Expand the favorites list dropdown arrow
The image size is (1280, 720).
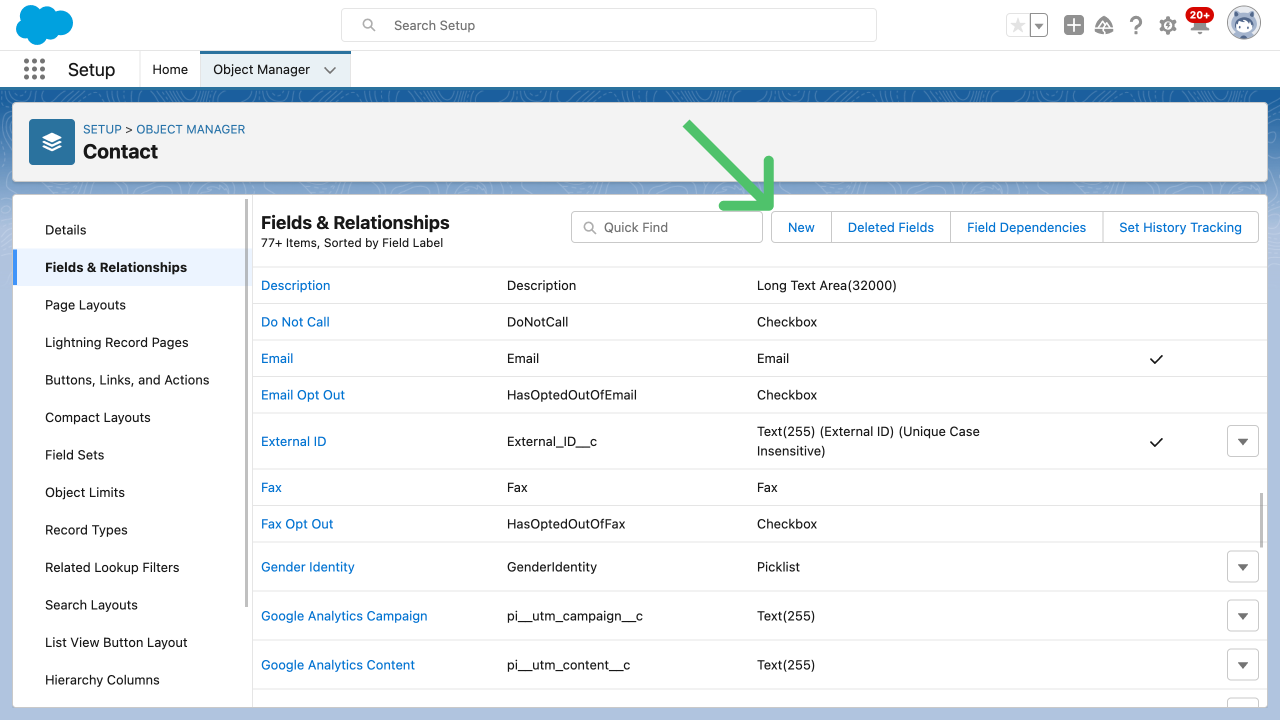(1039, 26)
